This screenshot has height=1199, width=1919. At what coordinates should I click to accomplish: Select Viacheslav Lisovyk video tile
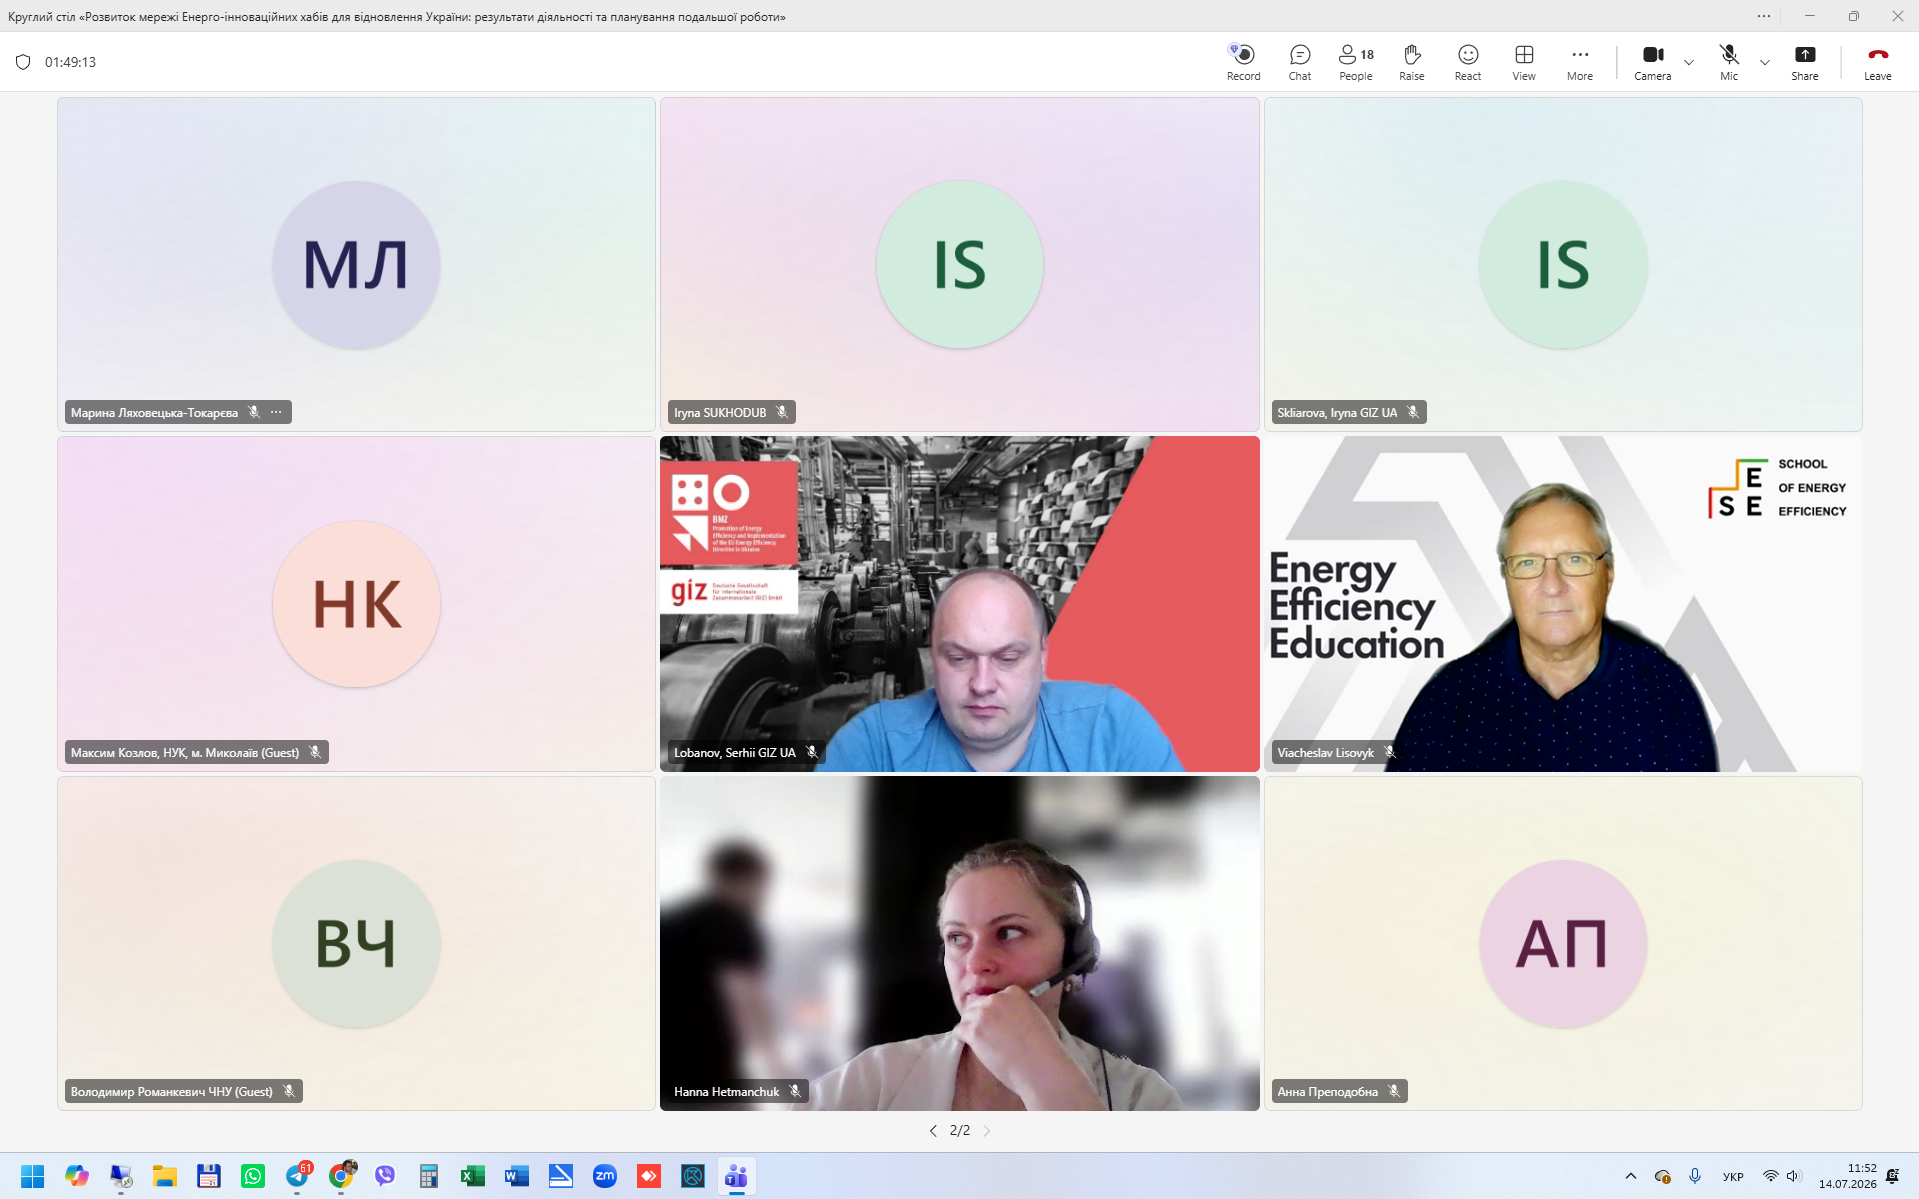(1562, 603)
